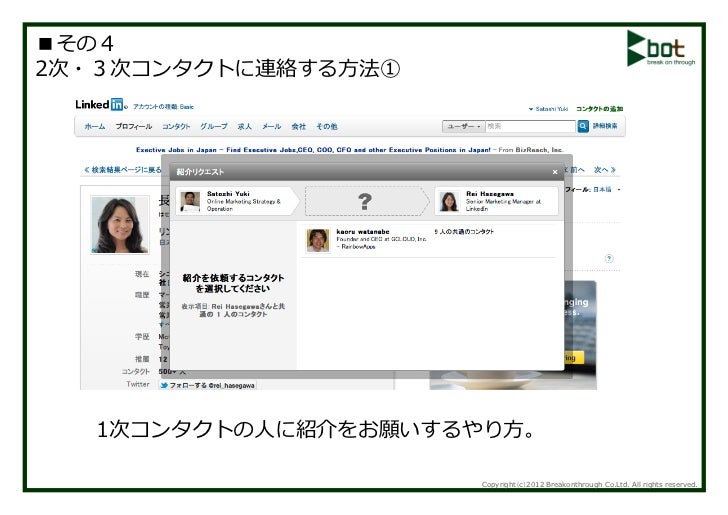
Task: Click the Satoshi Yuki name in the dialog
Action: tap(228, 194)
